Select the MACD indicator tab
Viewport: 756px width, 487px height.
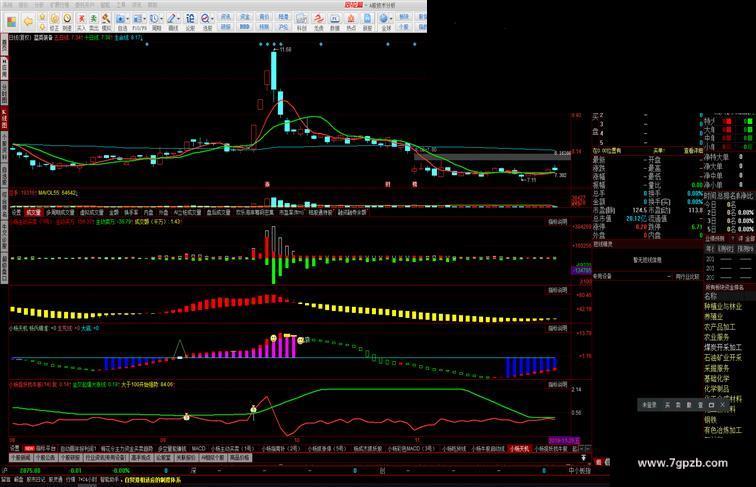[x=198, y=448]
